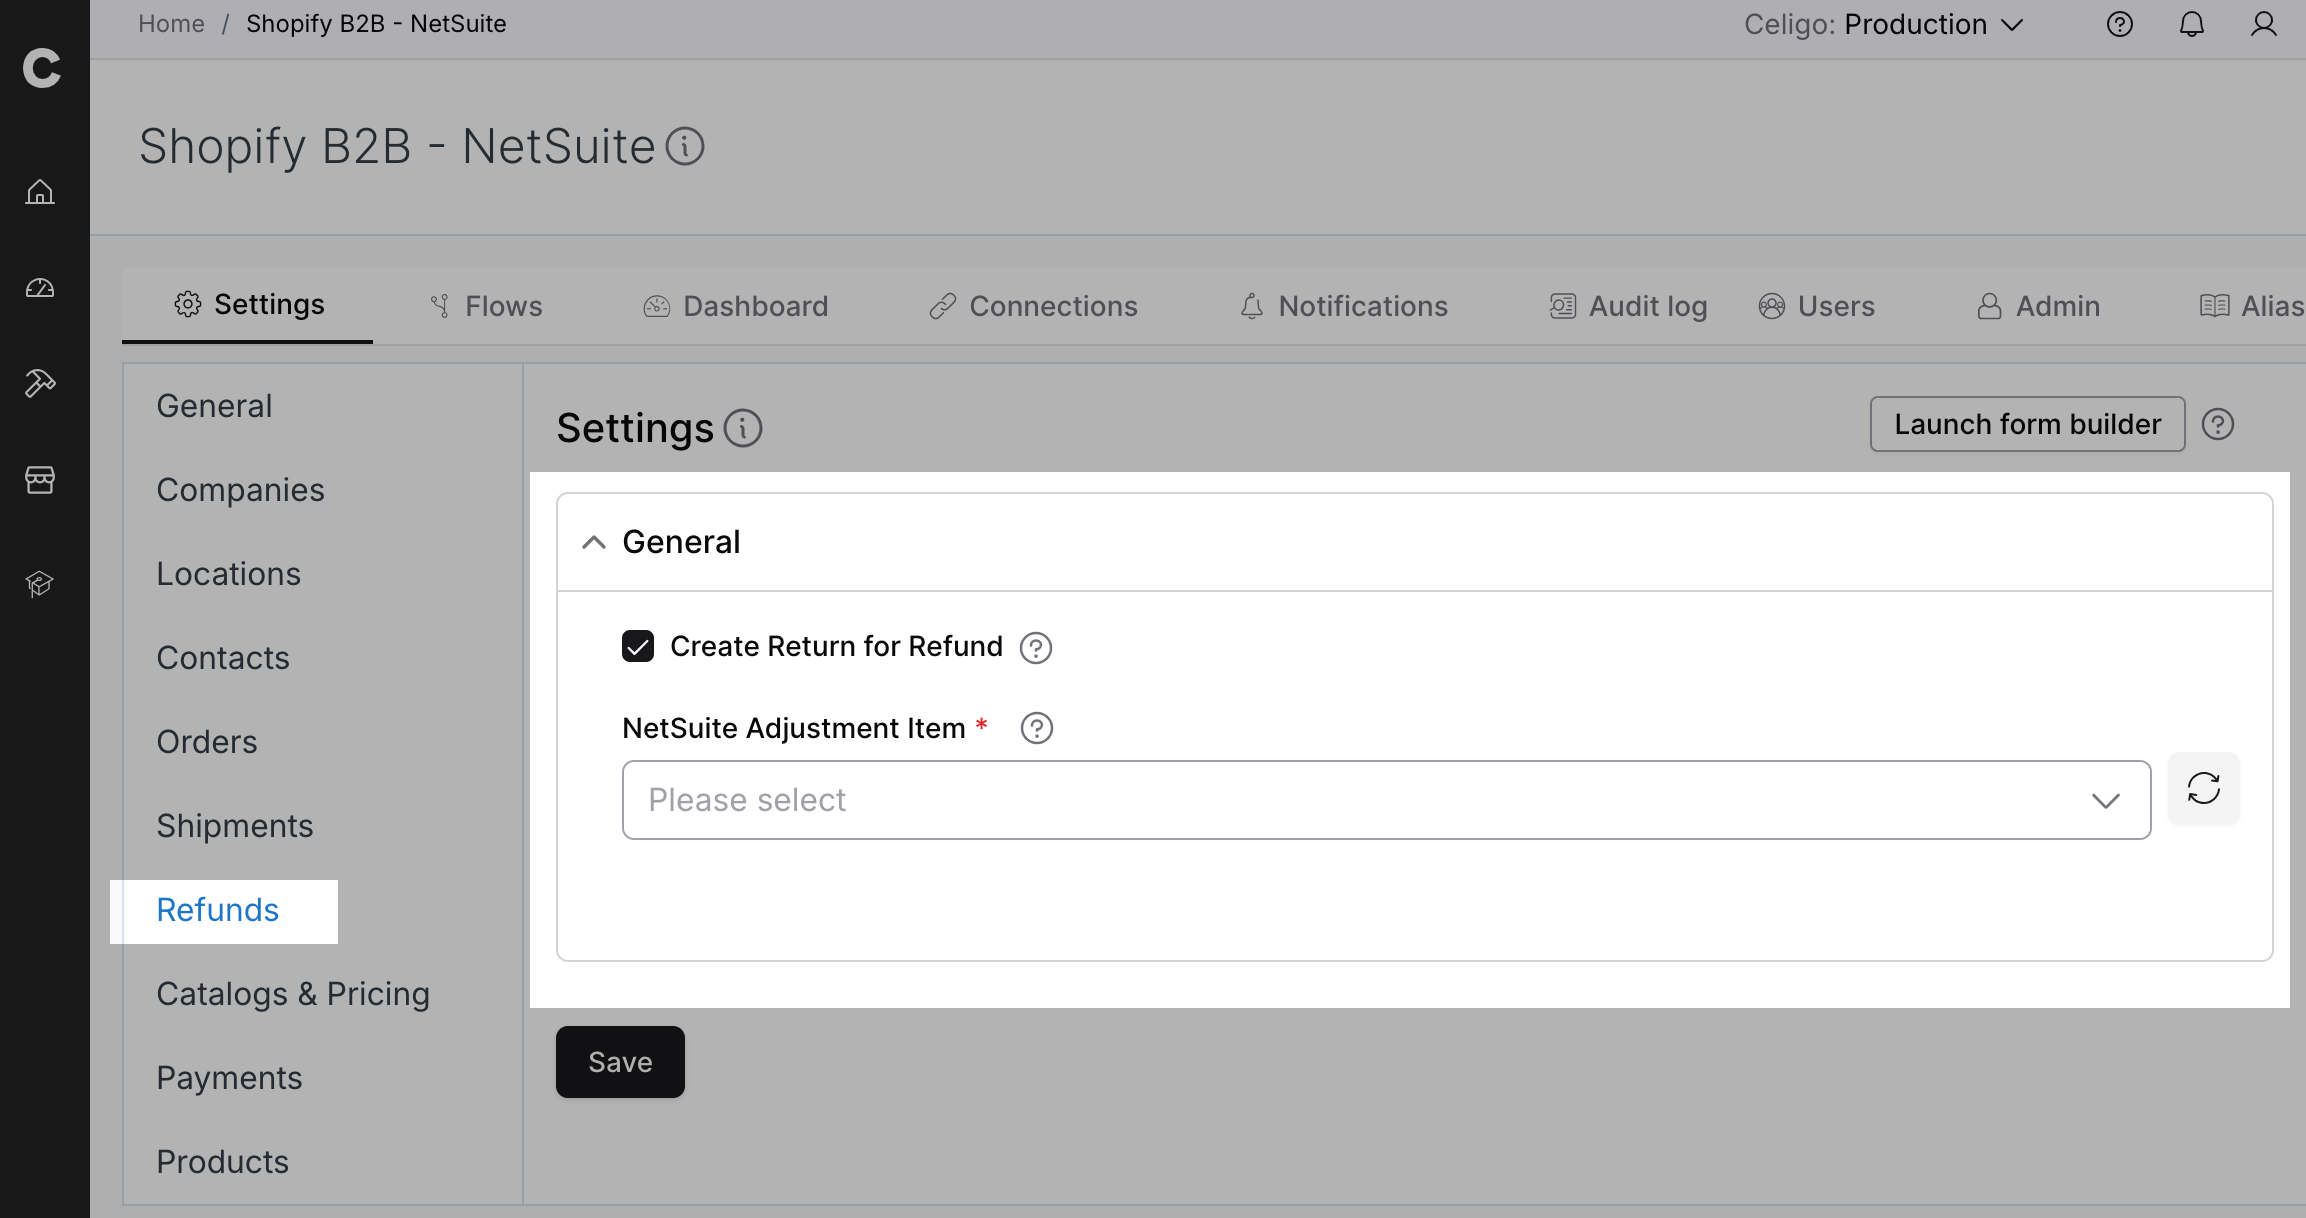Select Orders in settings sidebar
Screen dimensions: 2306x1218
click(207, 742)
